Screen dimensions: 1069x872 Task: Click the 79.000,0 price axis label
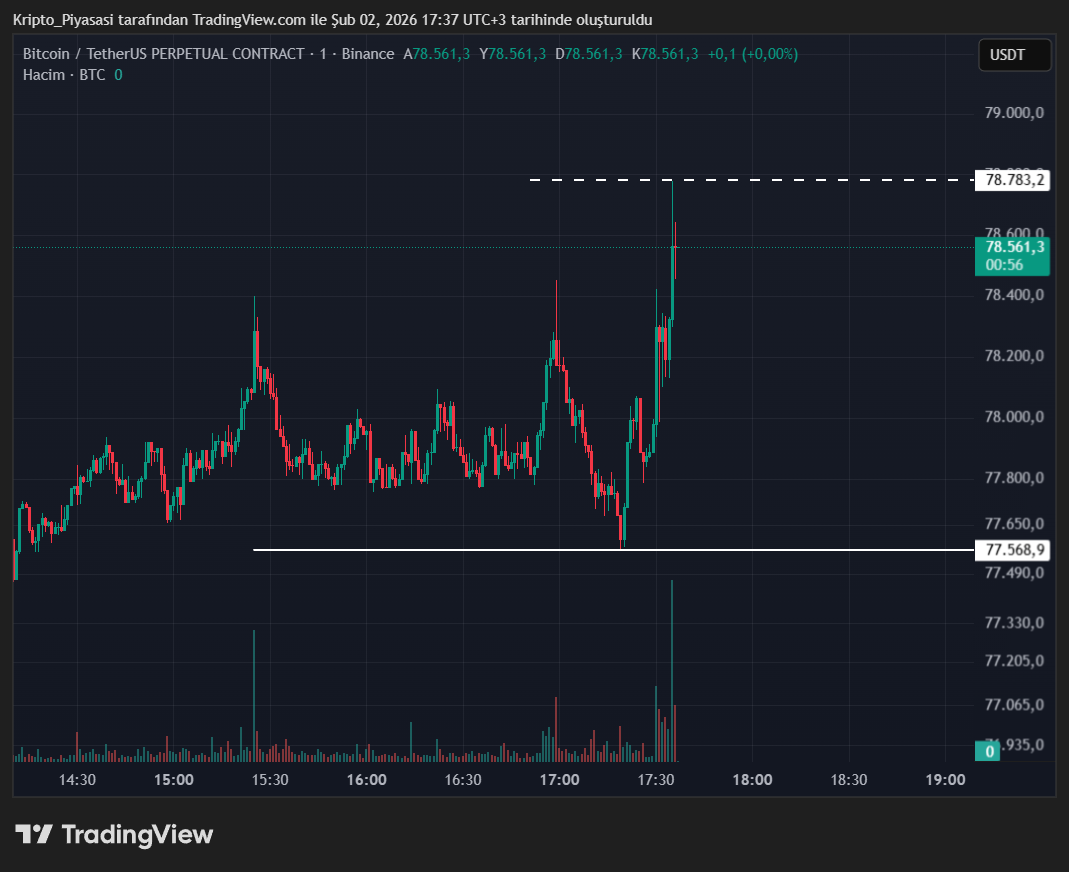1014,113
